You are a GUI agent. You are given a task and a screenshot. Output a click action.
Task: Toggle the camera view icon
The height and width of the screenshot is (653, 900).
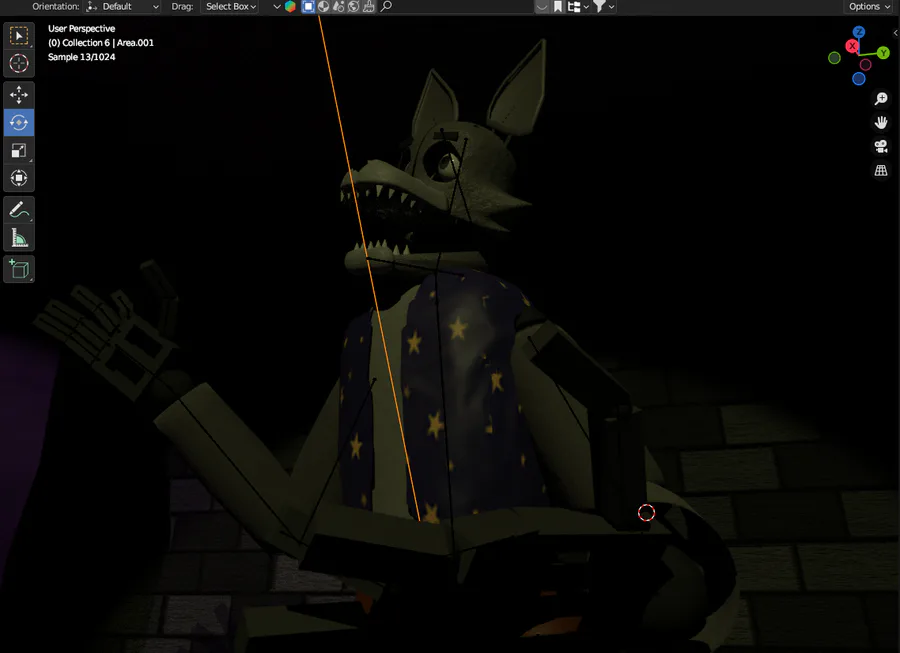click(x=881, y=146)
